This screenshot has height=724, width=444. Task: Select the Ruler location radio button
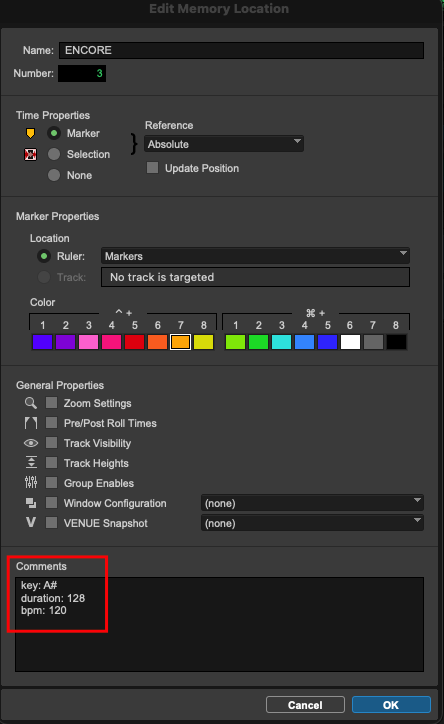pyautogui.click(x=44, y=256)
